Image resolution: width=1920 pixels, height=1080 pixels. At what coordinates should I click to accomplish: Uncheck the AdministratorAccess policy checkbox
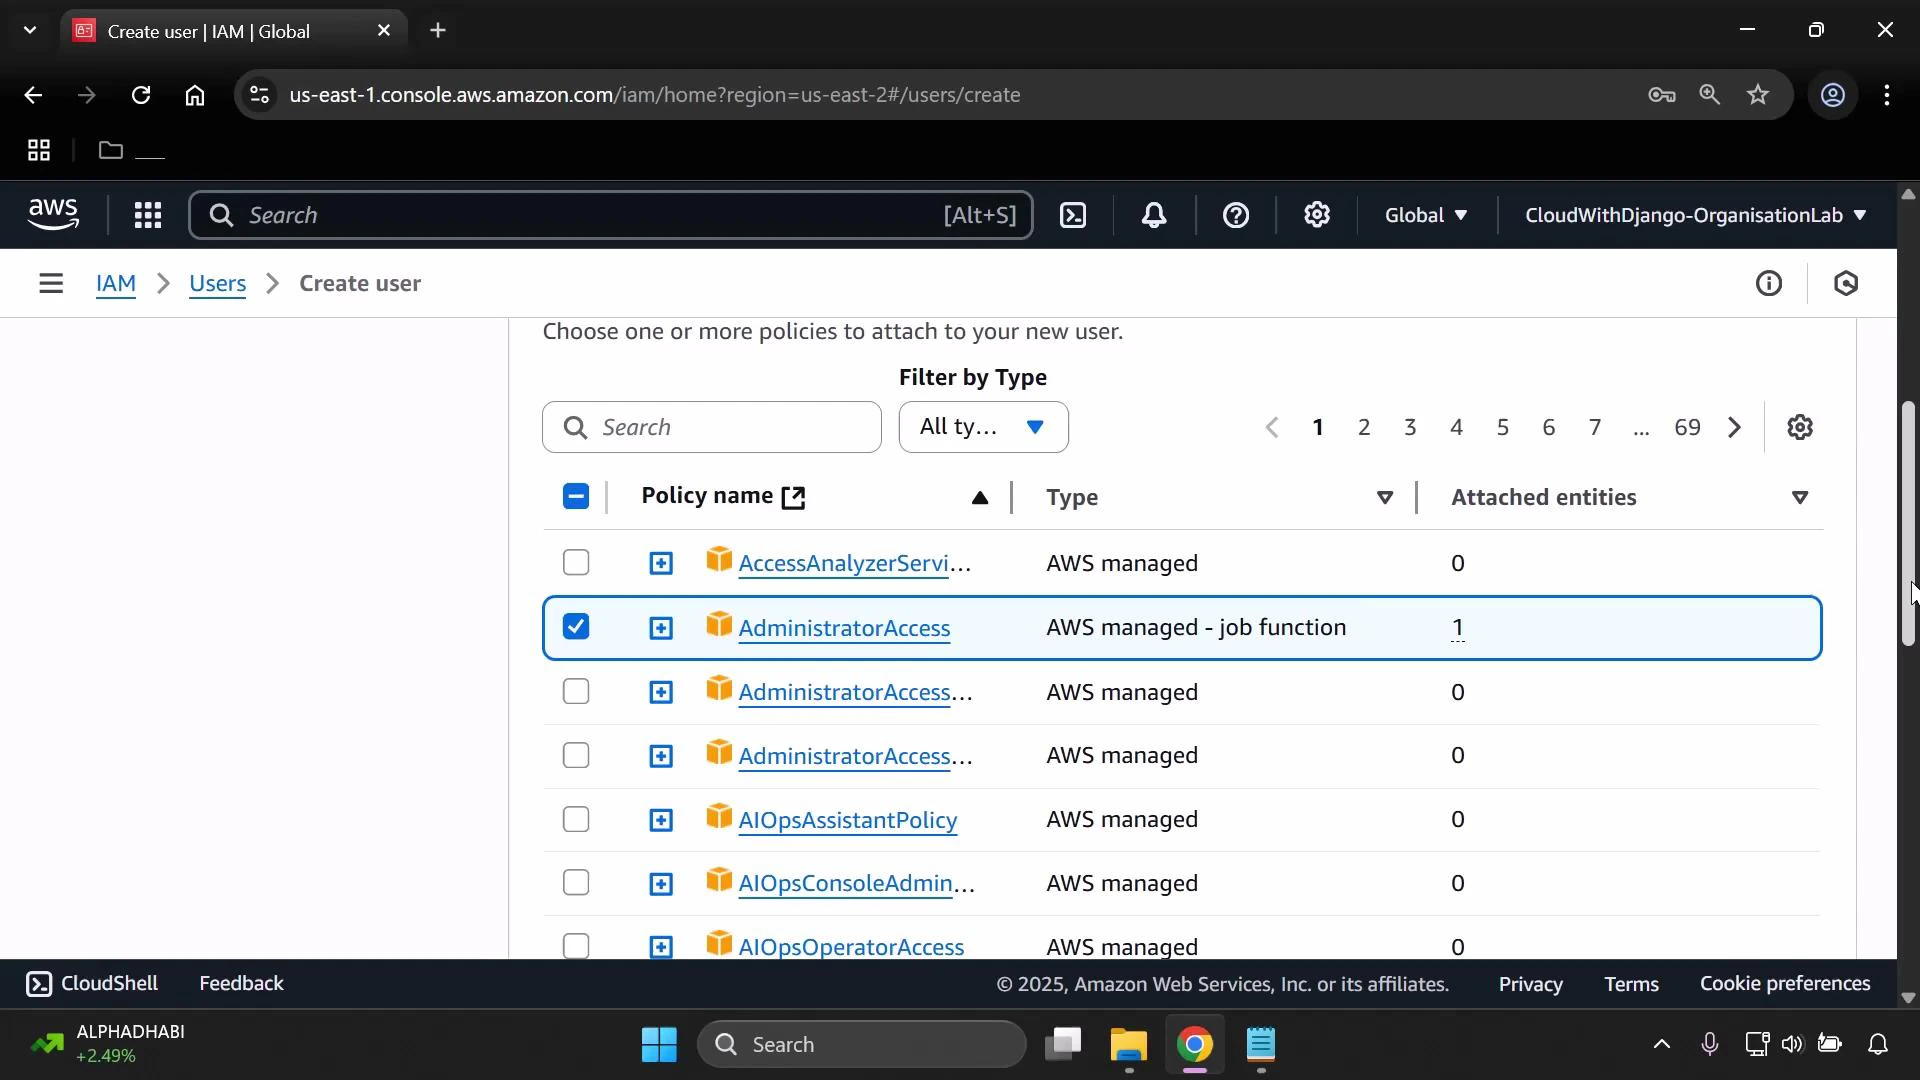click(576, 626)
